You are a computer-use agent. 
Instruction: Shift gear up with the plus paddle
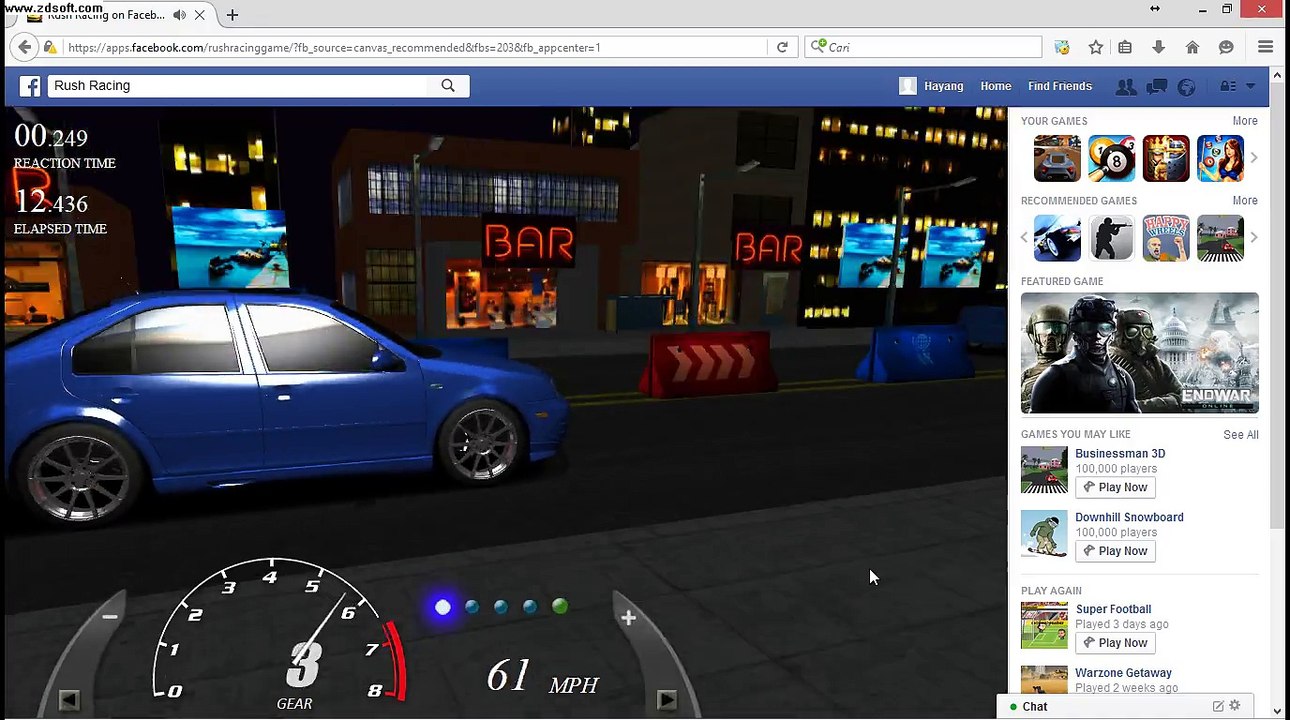(628, 618)
